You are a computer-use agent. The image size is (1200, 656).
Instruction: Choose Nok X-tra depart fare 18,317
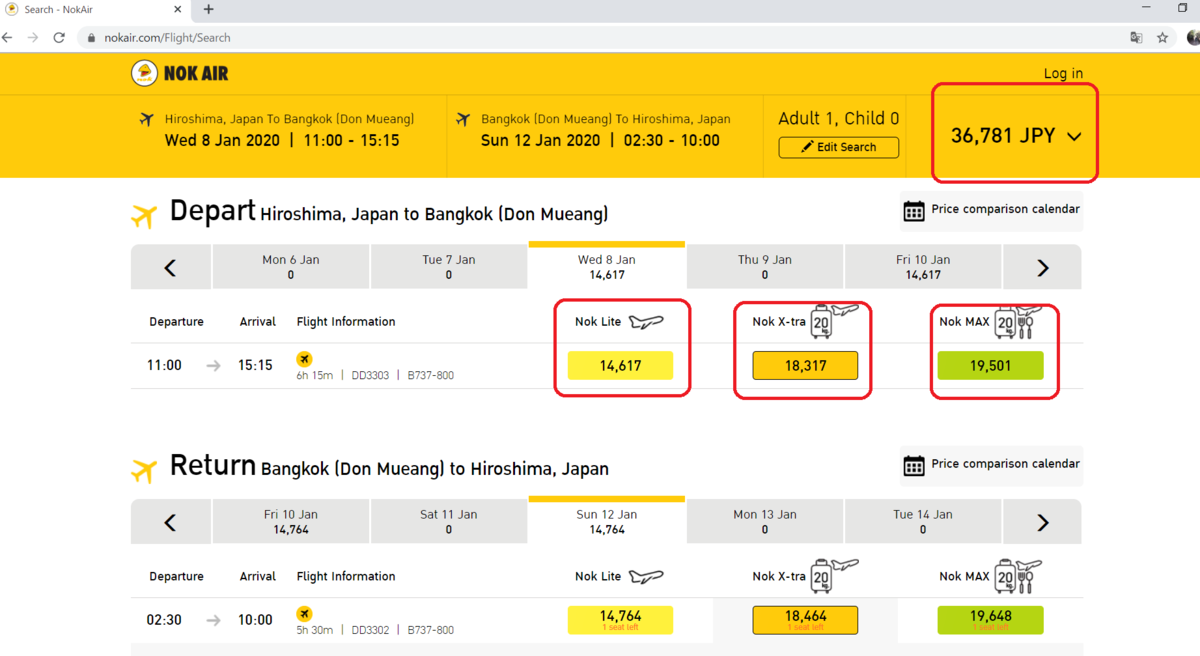pyautogui.click(x=805, y=366)
